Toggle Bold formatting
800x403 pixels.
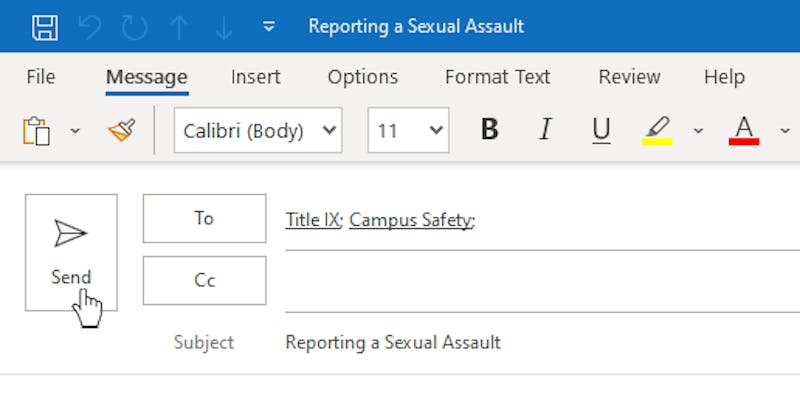tap(489, 130)
